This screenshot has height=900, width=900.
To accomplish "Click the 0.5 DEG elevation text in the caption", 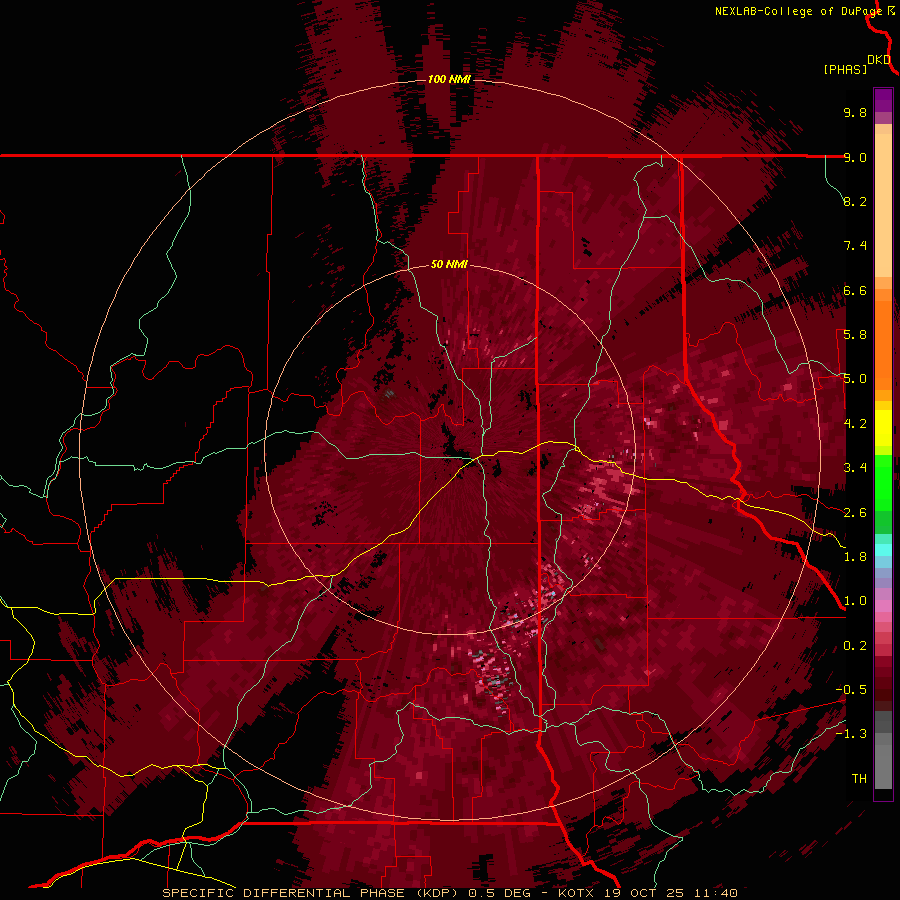I will click(500, 893).
